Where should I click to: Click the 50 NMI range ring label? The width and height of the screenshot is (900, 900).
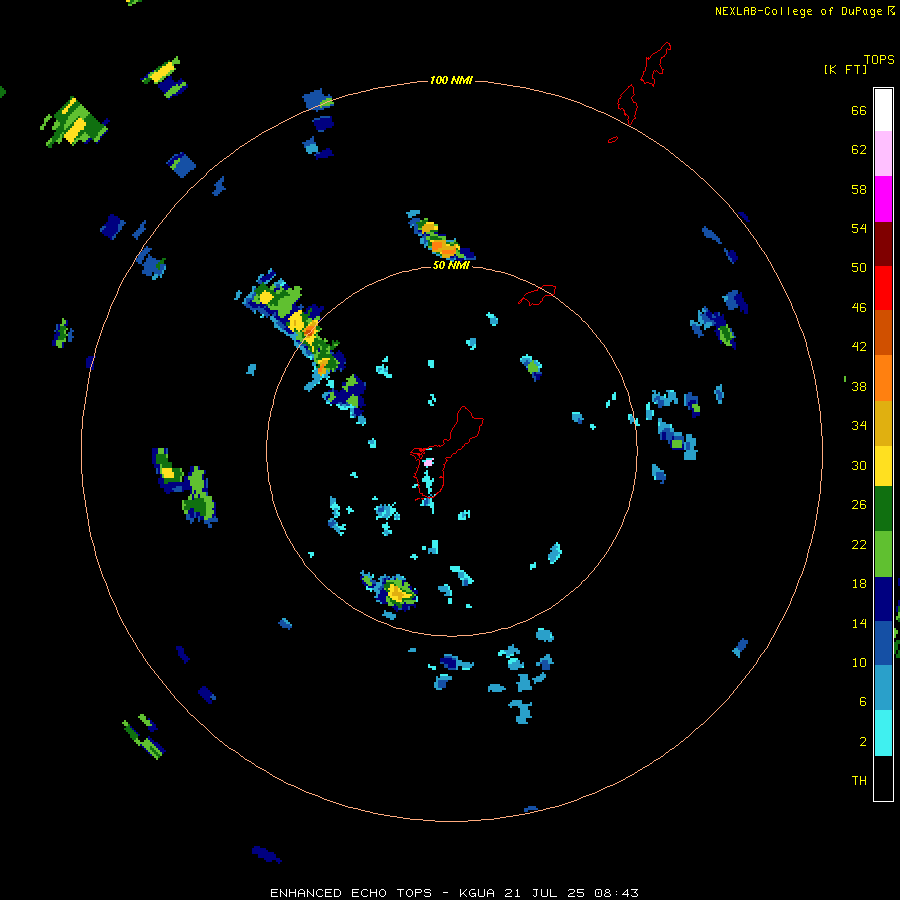[x=451, y=266]
